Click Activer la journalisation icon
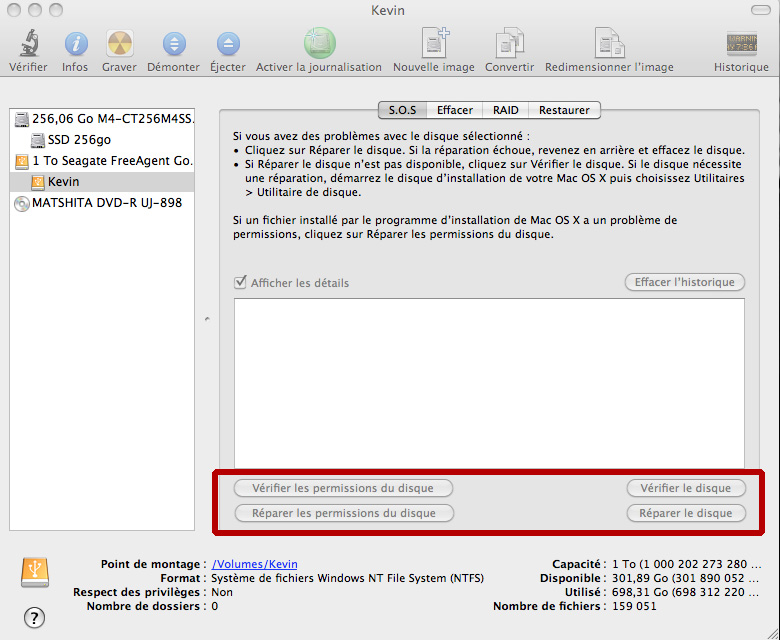This screenshot has height=640, width=780. coord(319,44)
